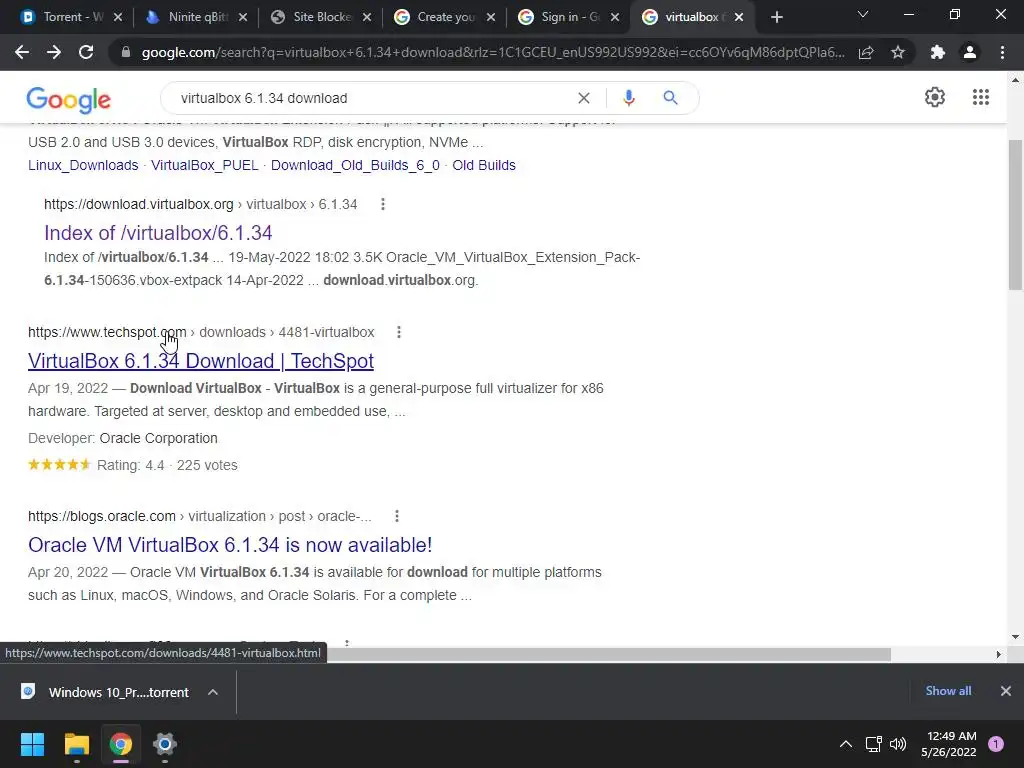Open more options for blogs.oracle.com result
1024x768 pixels.
tap(396, 517)
